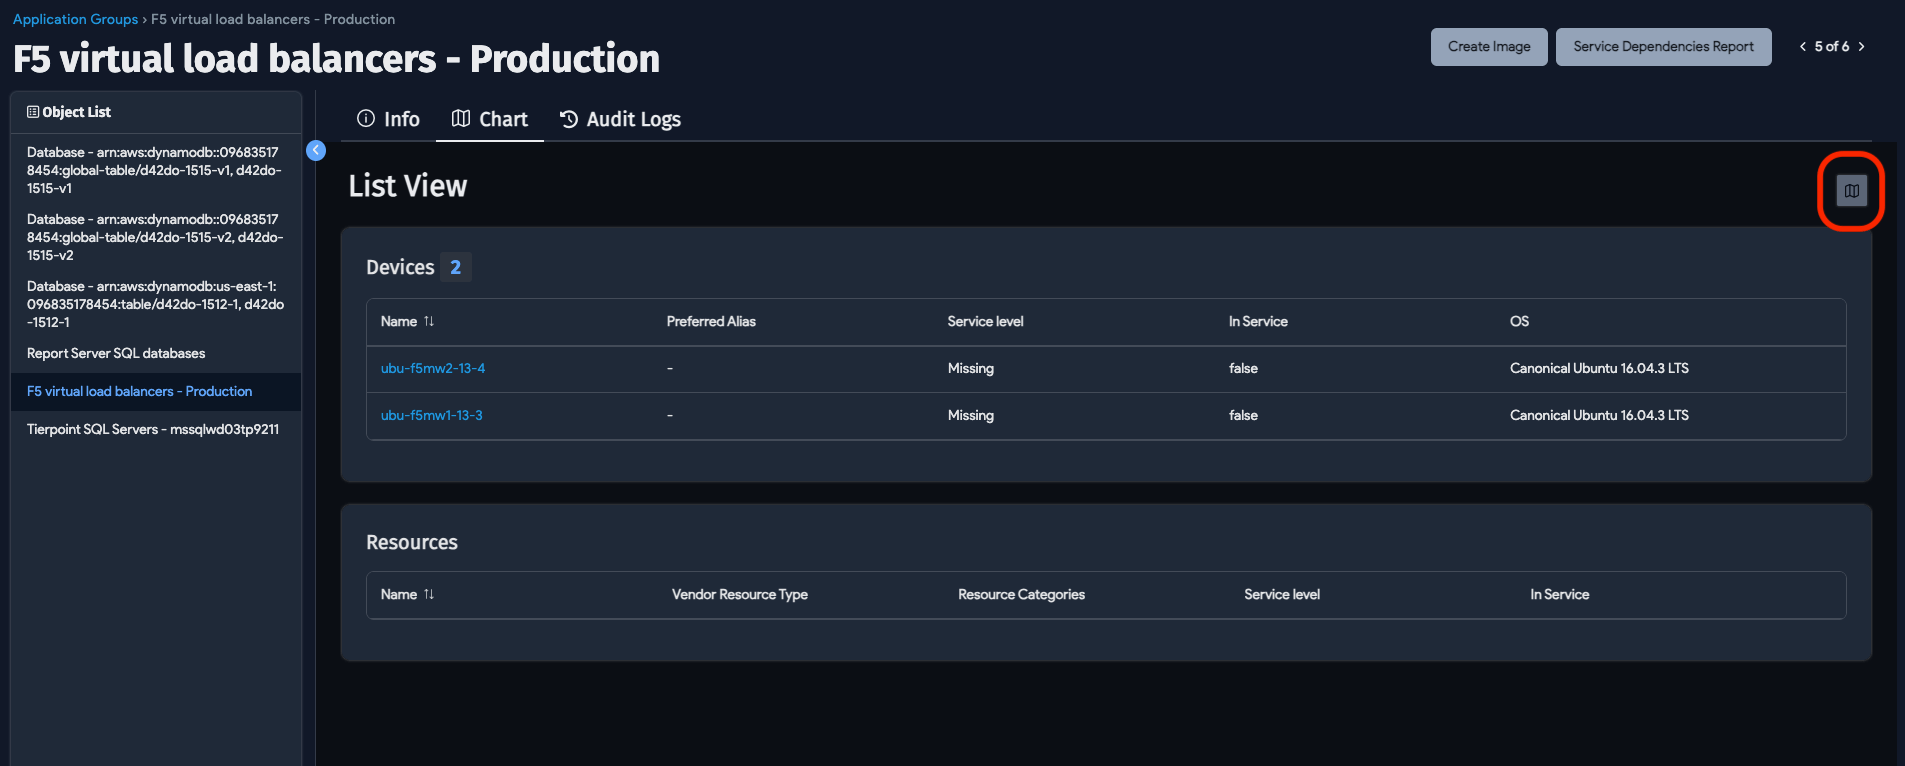Switch to the Chart tab

pyautogui.click(x=490, y=119)
